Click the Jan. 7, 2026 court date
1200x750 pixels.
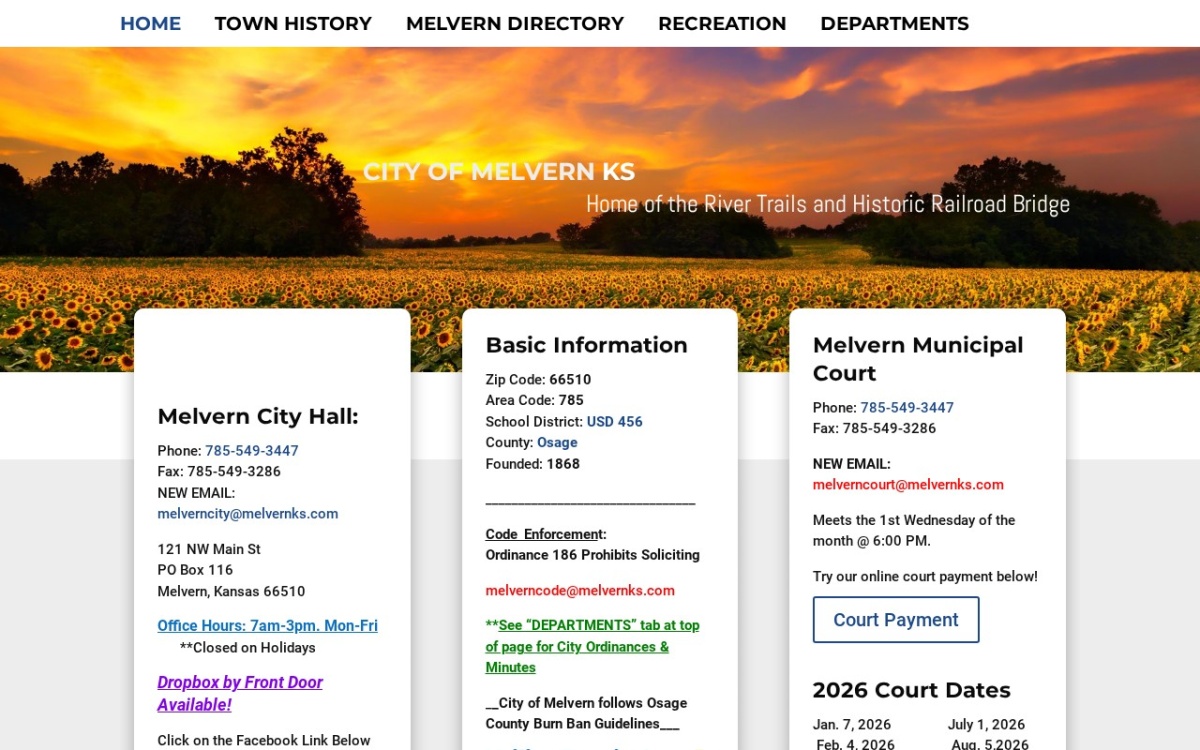click(x=851, y=725)
